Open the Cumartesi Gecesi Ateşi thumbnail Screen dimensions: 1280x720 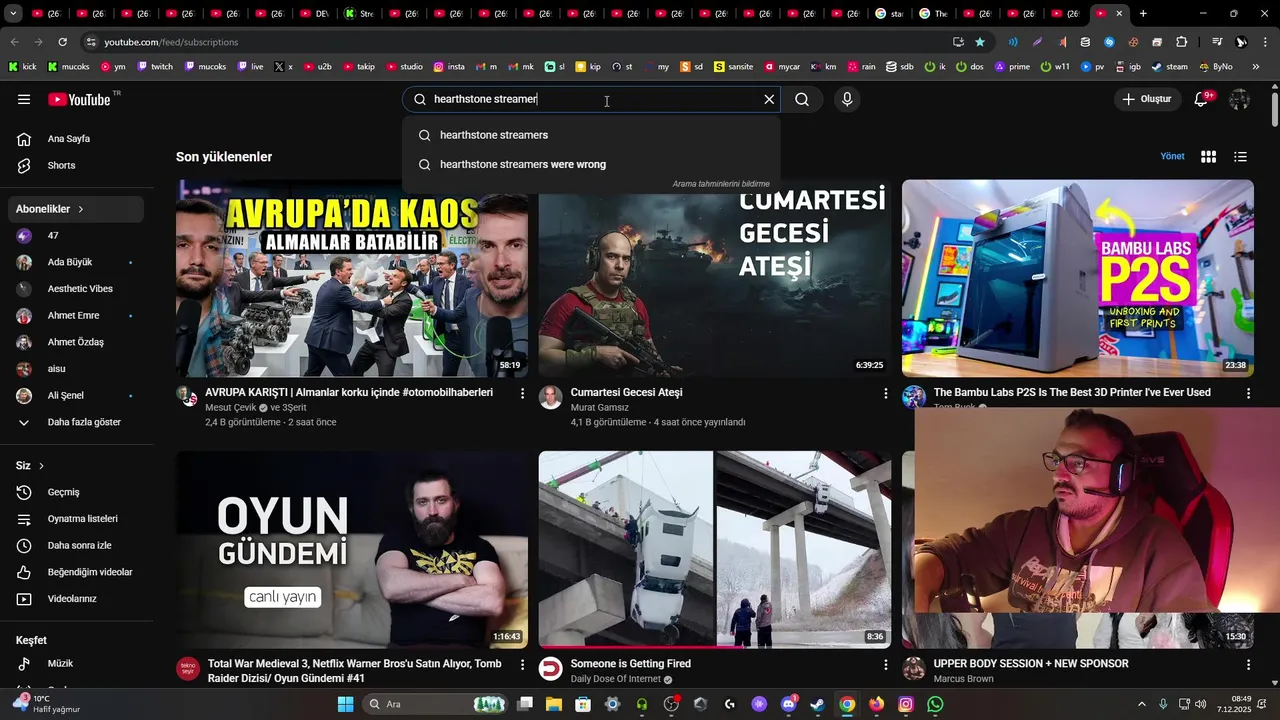(x=714, y=278)
